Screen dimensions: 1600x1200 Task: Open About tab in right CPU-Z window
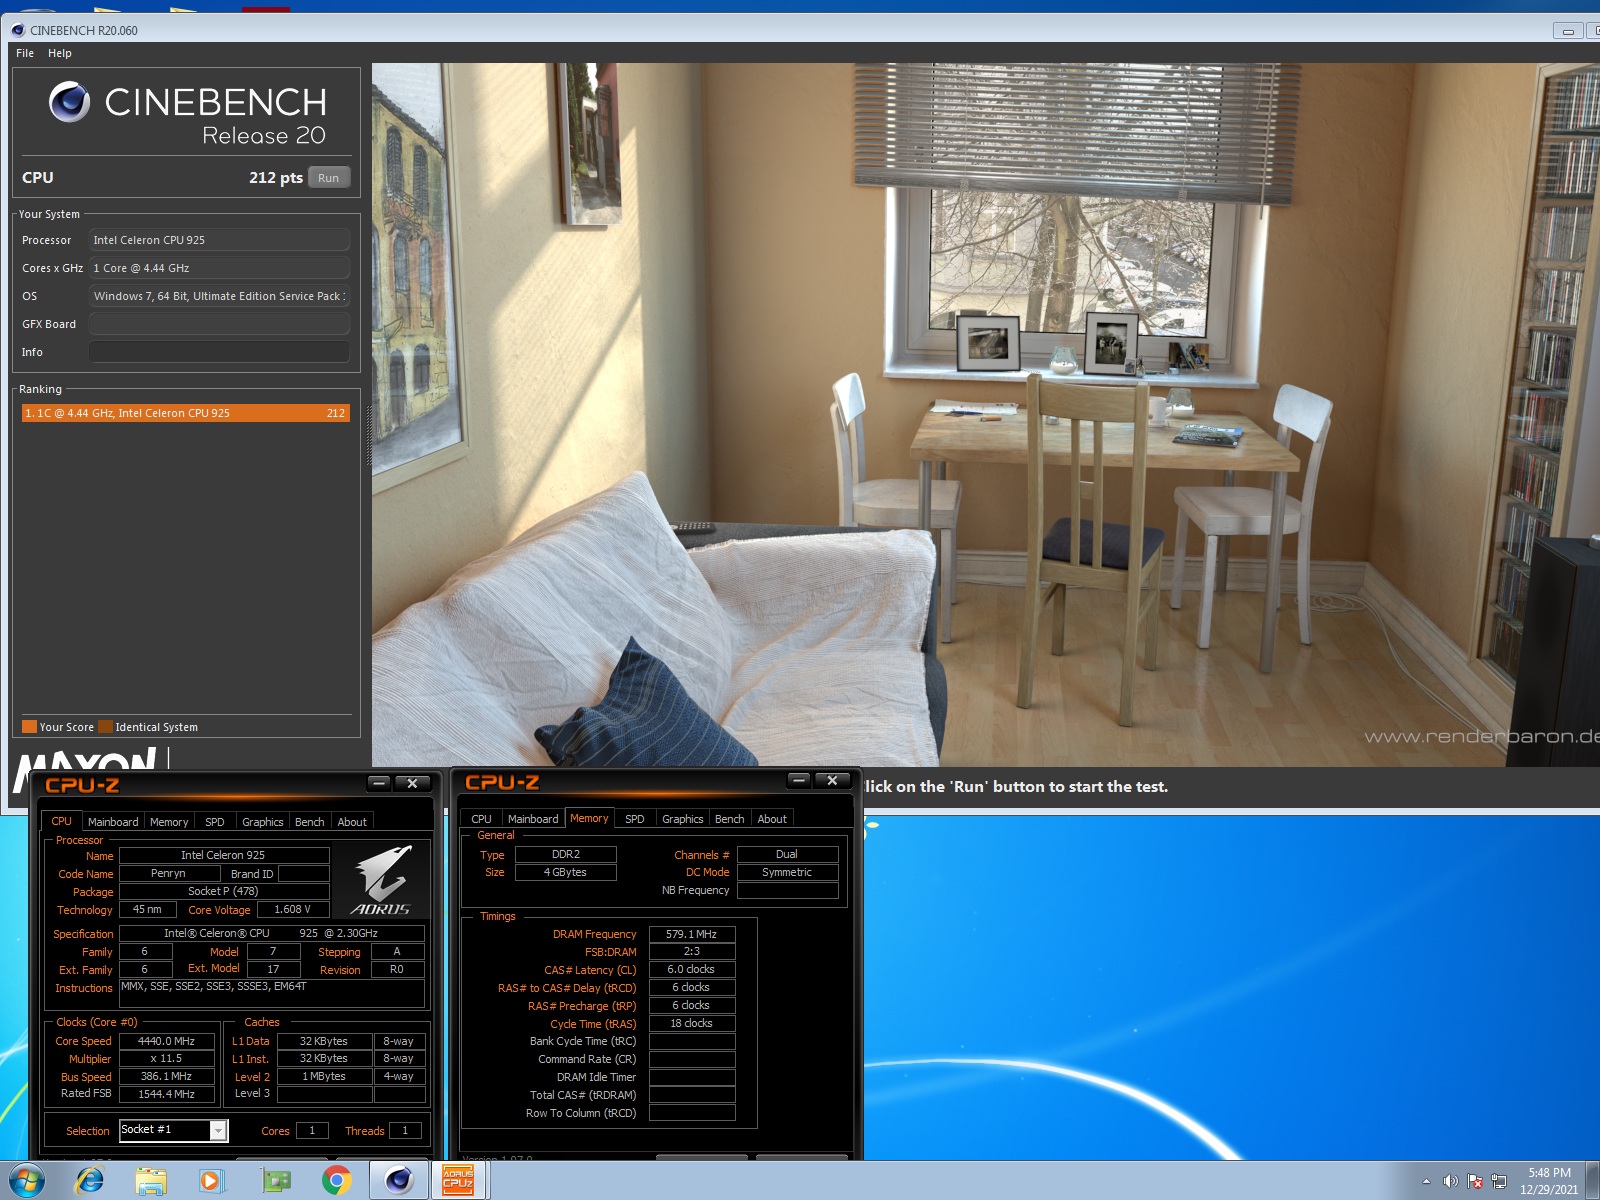pos(772,819)
